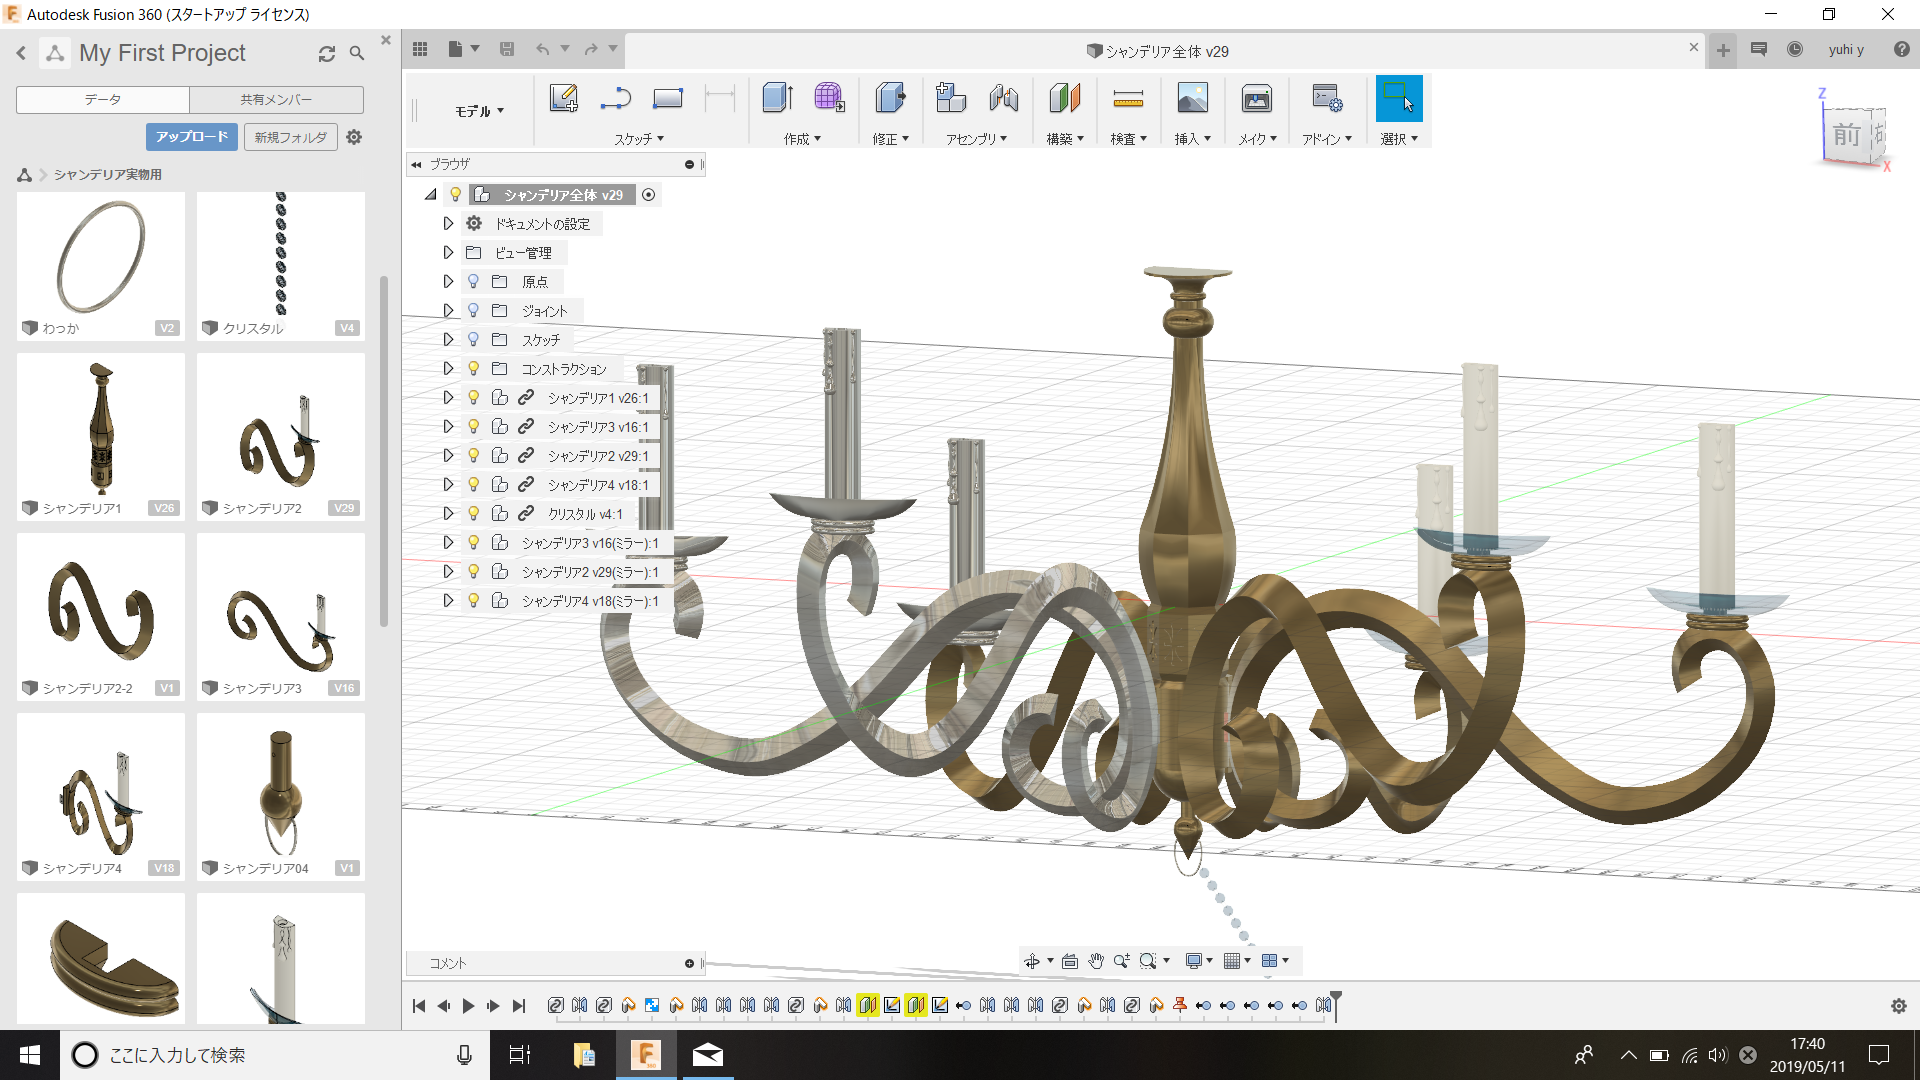Click the pan hand icon in view bar

pyautogui.click(x=1096, y=961)
